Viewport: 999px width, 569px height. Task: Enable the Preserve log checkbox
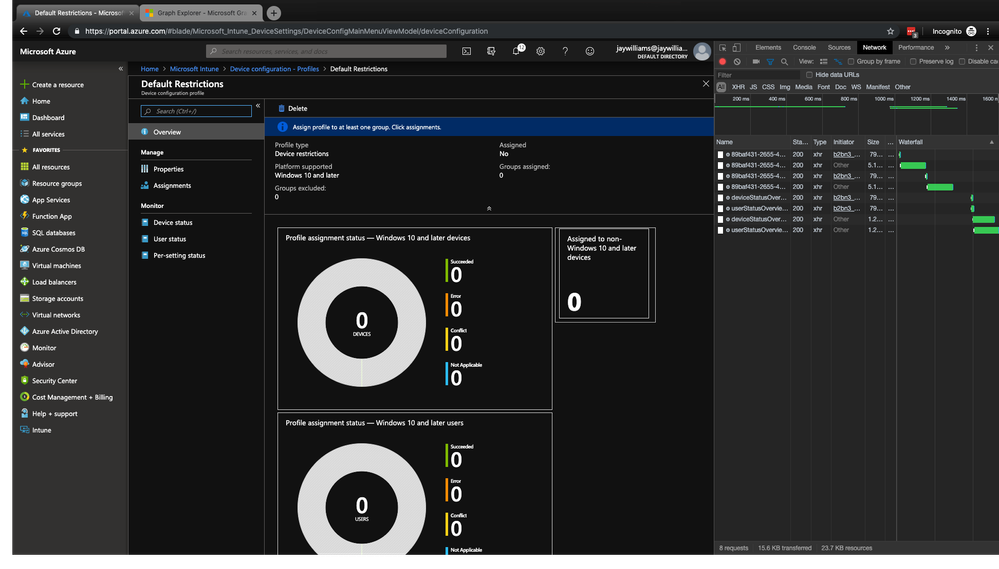tap(913, 62)
